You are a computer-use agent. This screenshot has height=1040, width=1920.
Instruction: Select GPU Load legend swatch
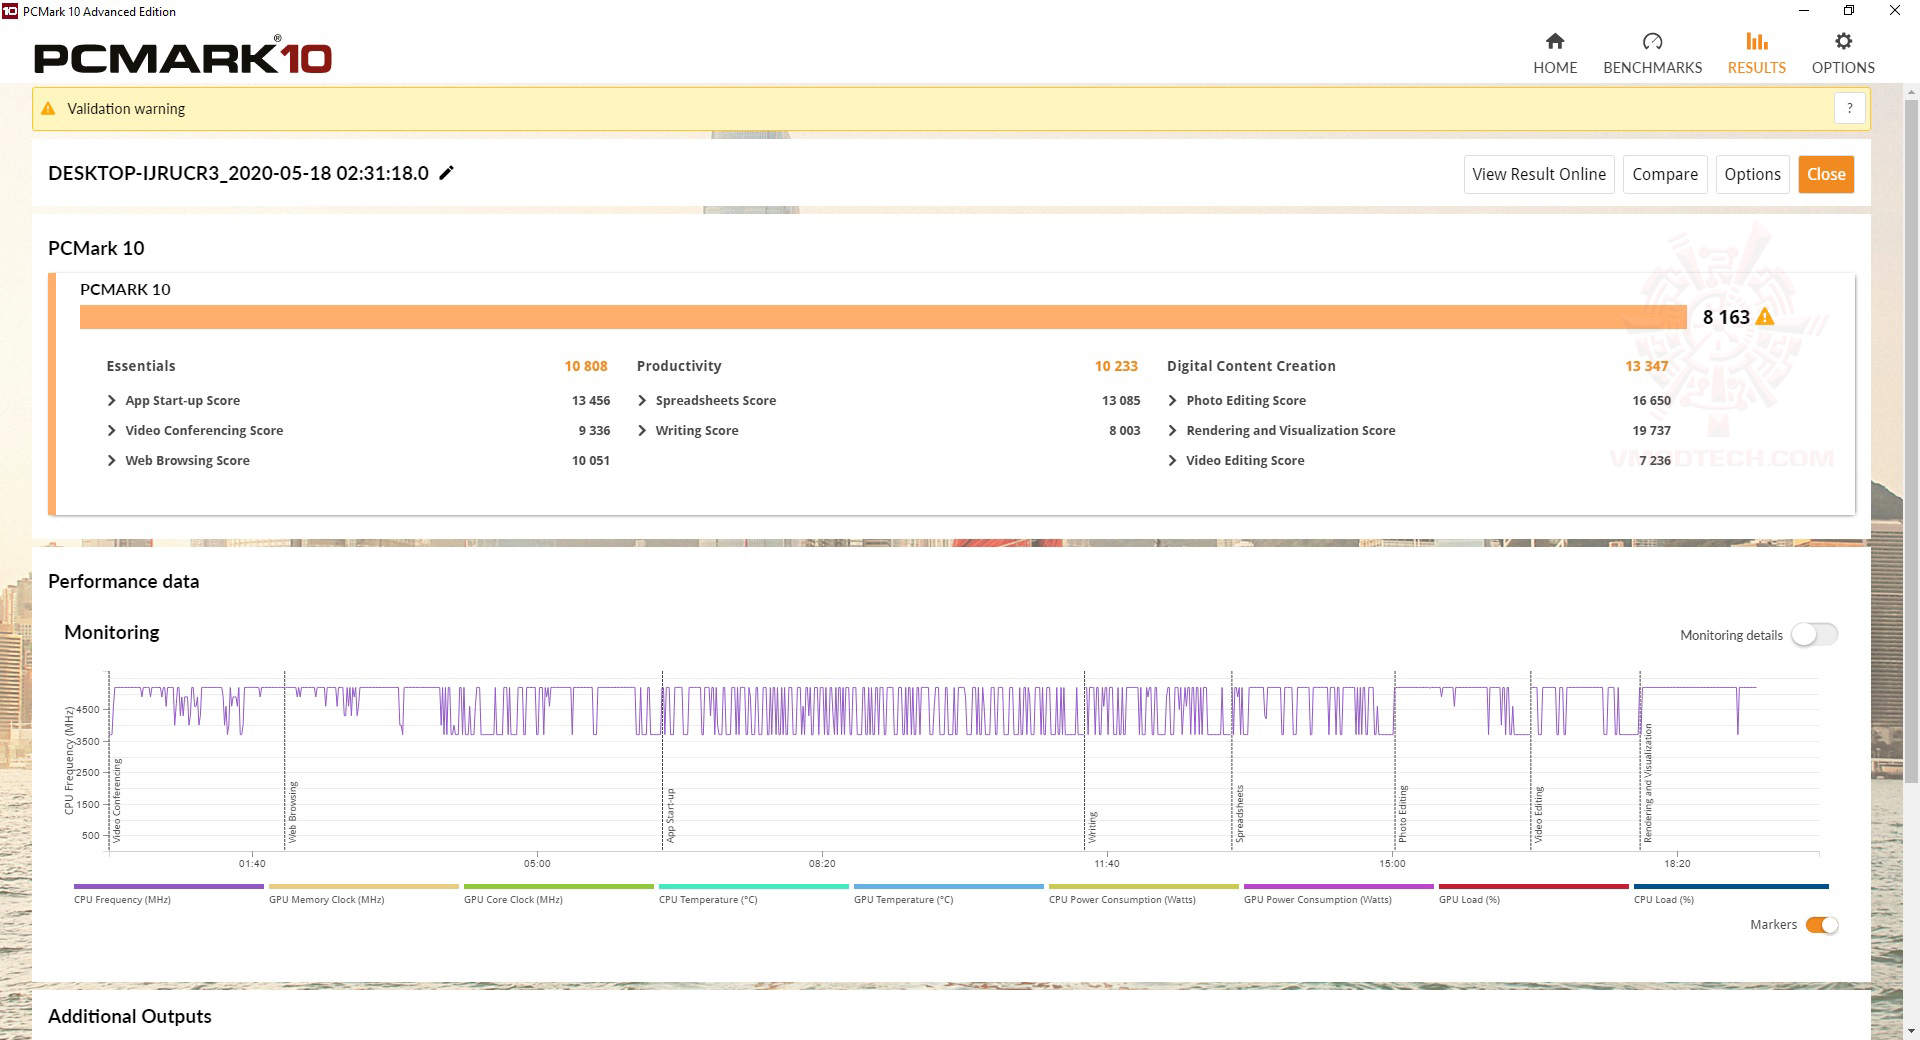click(x=1534, y=886)
